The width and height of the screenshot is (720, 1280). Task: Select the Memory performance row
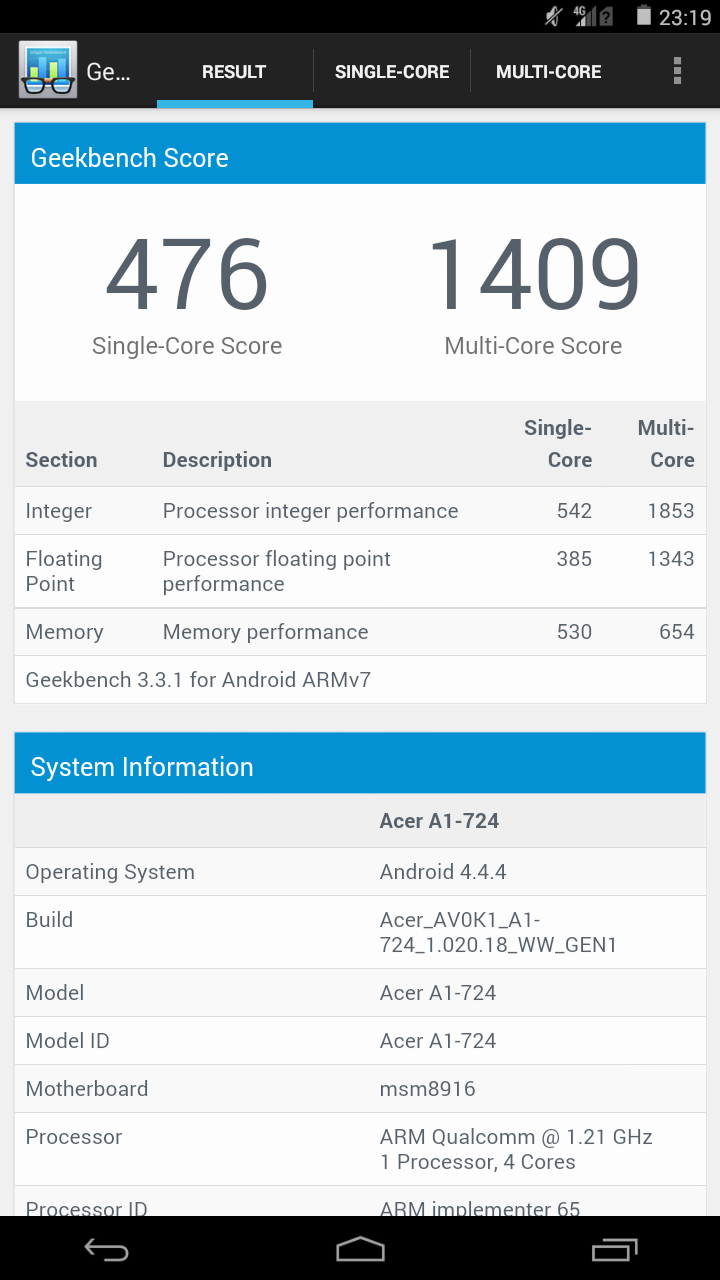360,632
